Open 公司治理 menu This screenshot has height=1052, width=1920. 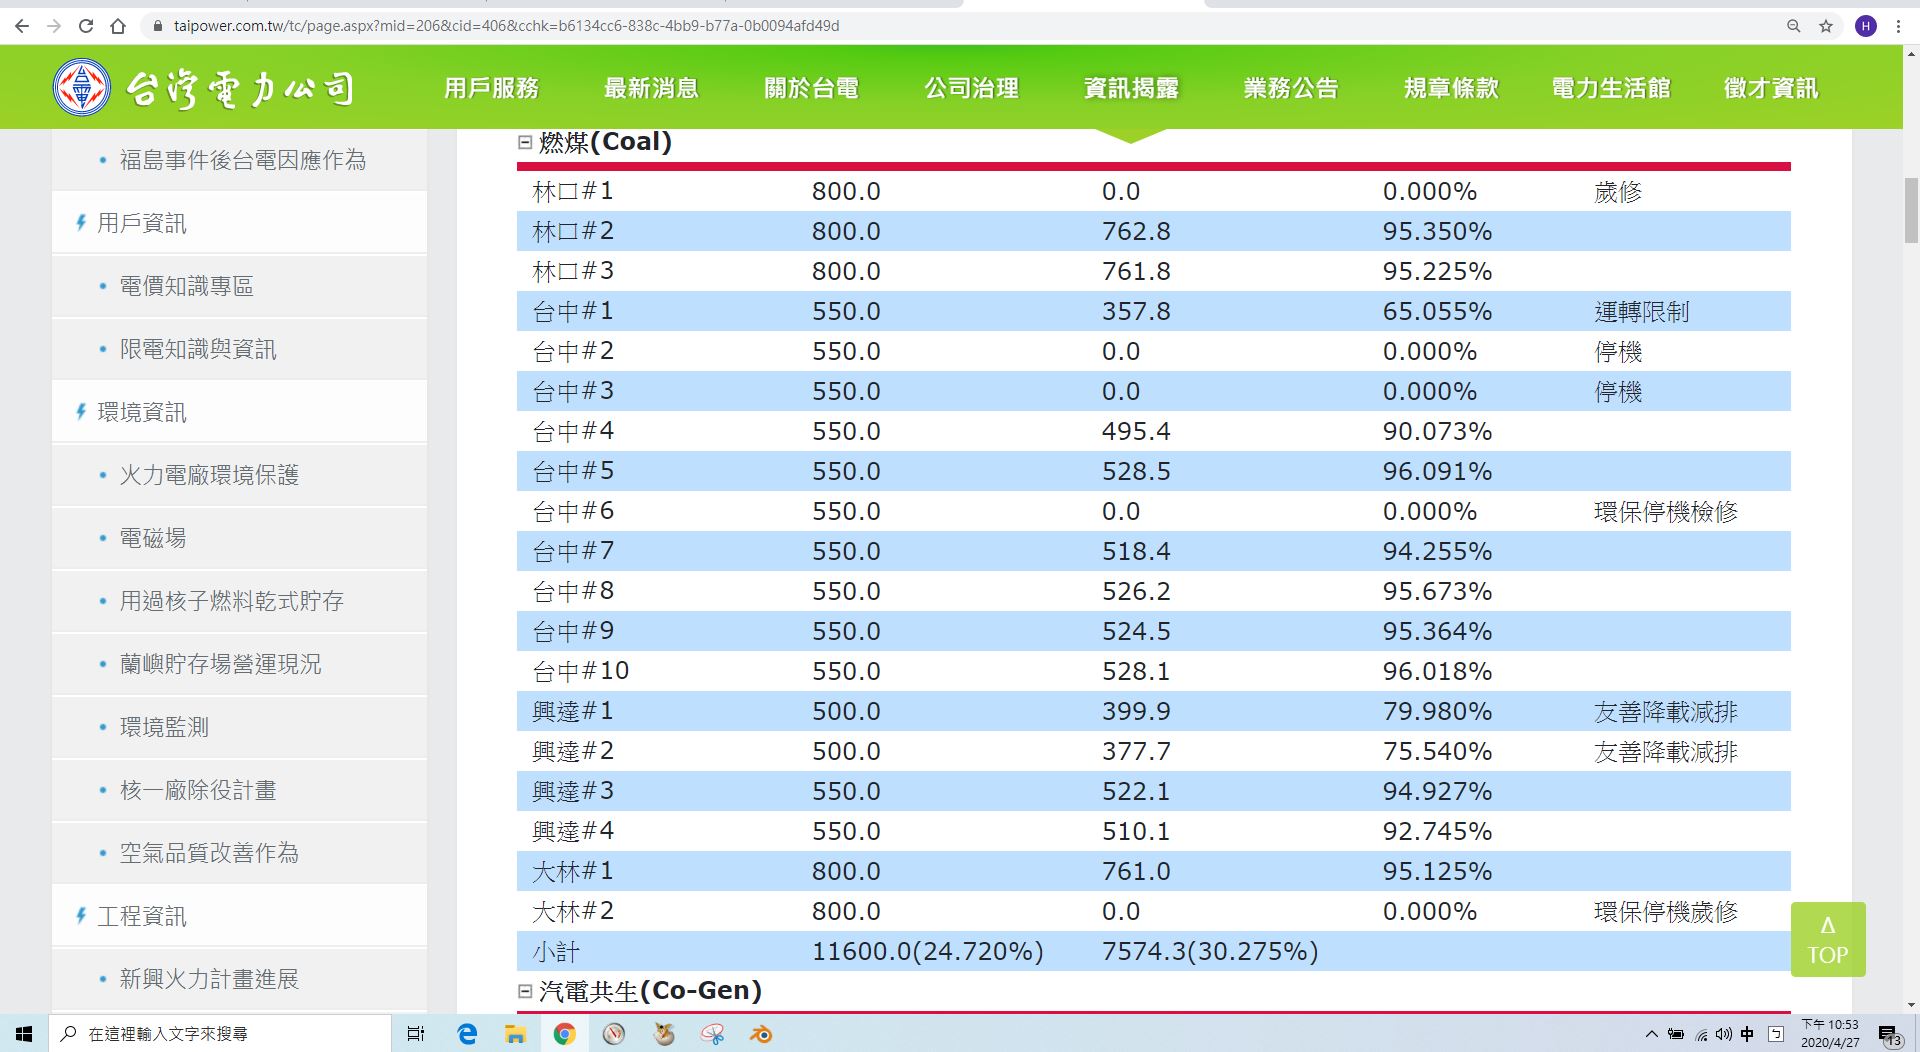tap(971, 88)
